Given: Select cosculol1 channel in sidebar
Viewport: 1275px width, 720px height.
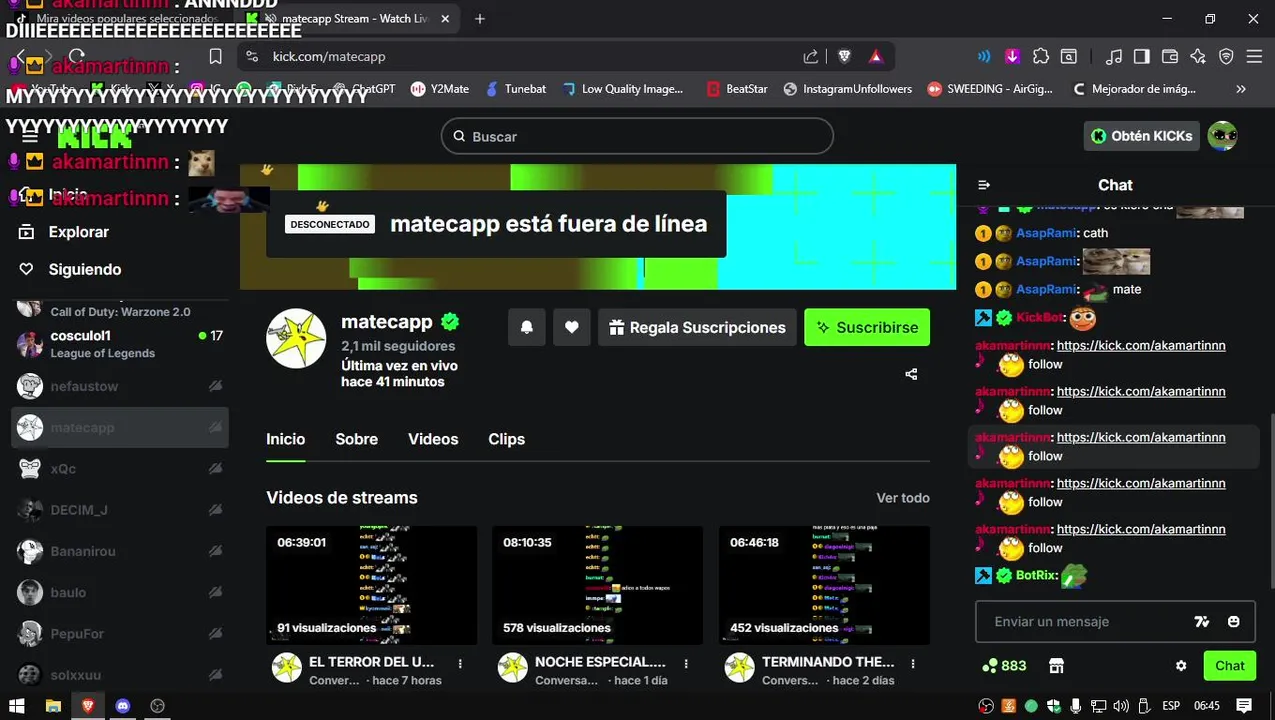Looking at the screenshot, I should pyautogui.click(x=120, y=344).
